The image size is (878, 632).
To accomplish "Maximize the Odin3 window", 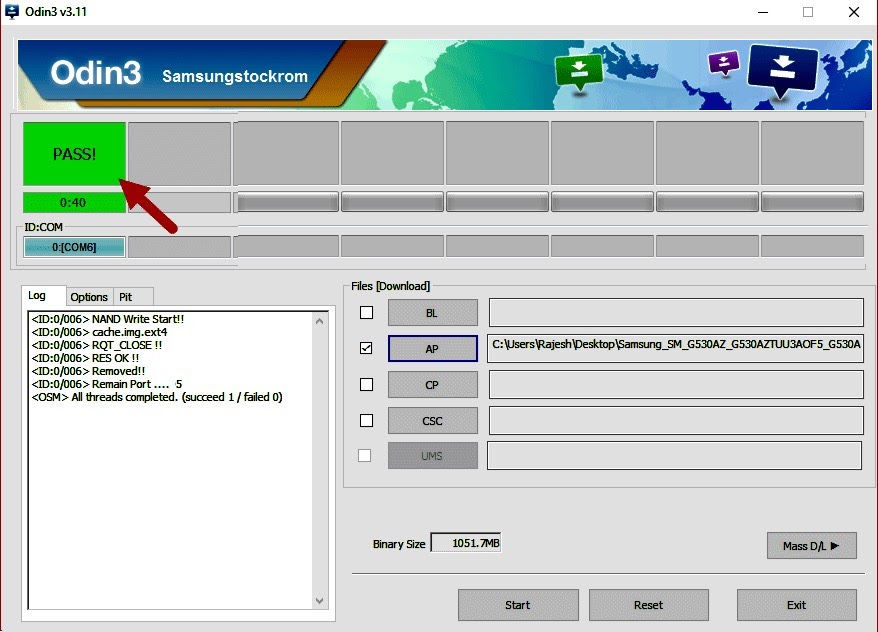I will pyautogui.click(x=807, y=12).
